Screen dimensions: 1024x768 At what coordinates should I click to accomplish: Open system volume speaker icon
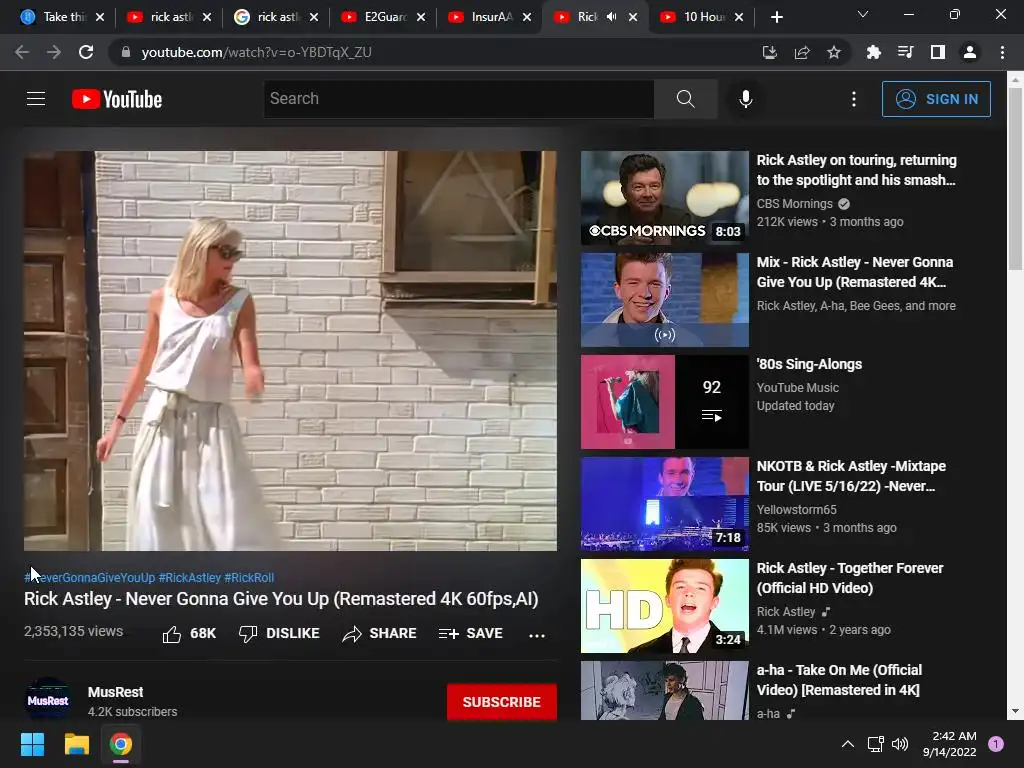(x=900, y=744)
